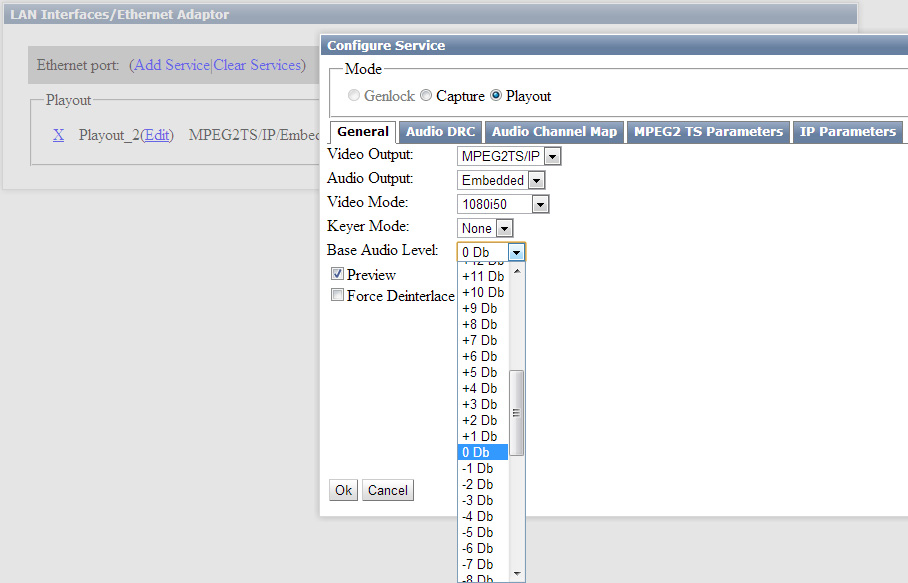Screen dimensions: 908x583
Task: Click the dropdown list scroll up arrow
Action: [517, 271]
